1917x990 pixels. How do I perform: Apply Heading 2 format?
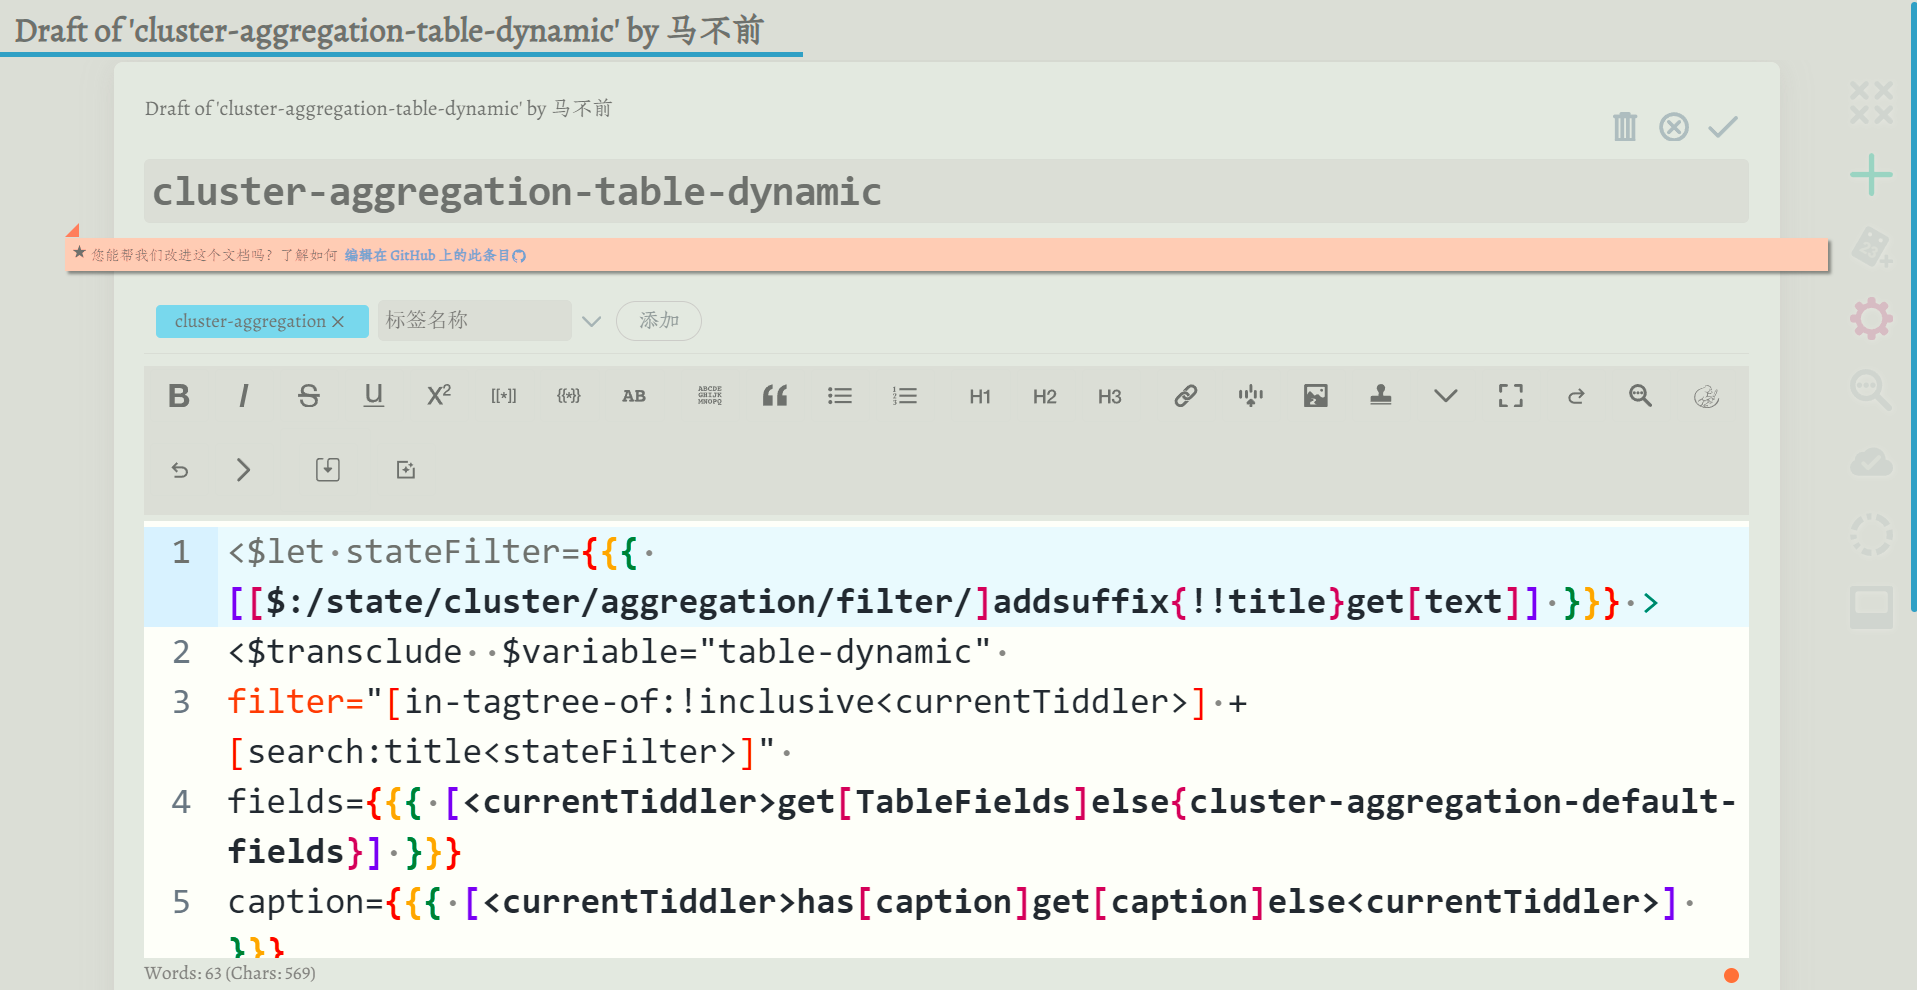click(1045, 396)
